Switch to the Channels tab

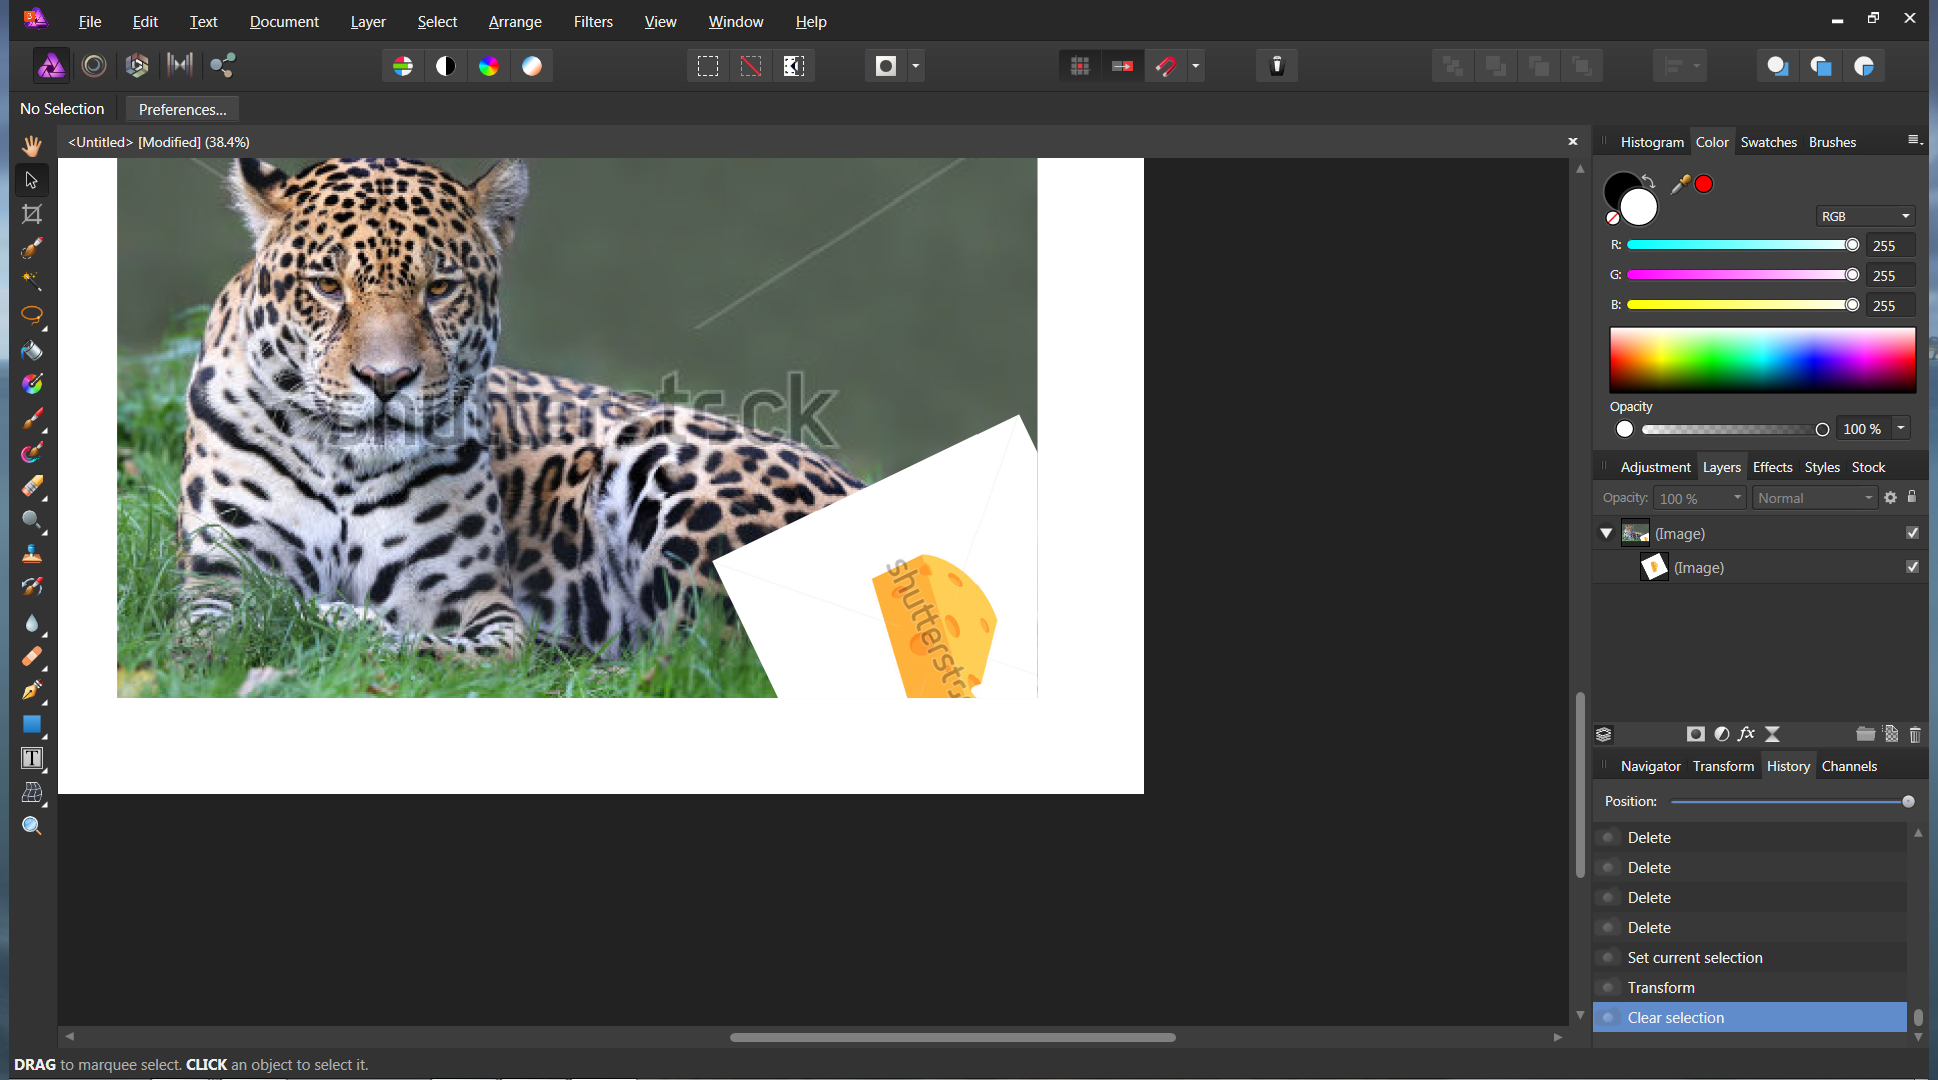point(1849,766)
